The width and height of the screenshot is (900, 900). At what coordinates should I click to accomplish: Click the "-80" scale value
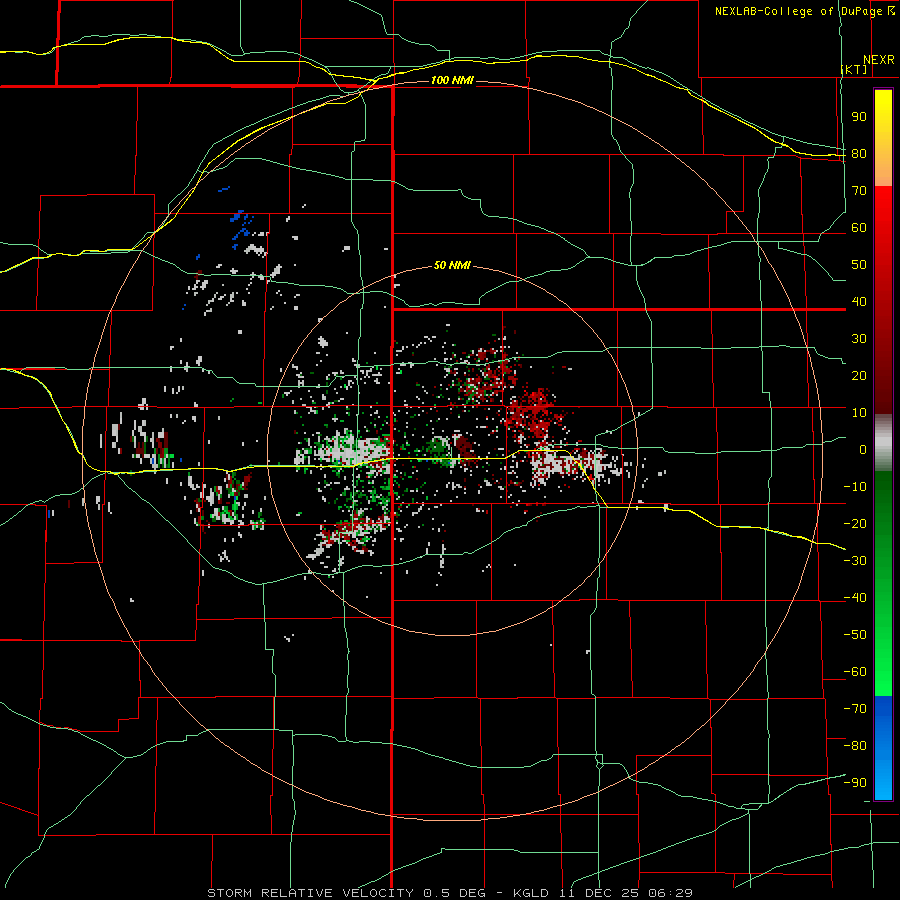click(x=855, y=746)
